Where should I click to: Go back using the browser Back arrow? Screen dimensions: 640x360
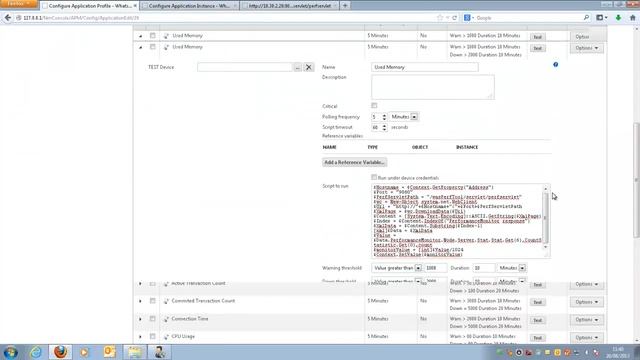point(8,18)
